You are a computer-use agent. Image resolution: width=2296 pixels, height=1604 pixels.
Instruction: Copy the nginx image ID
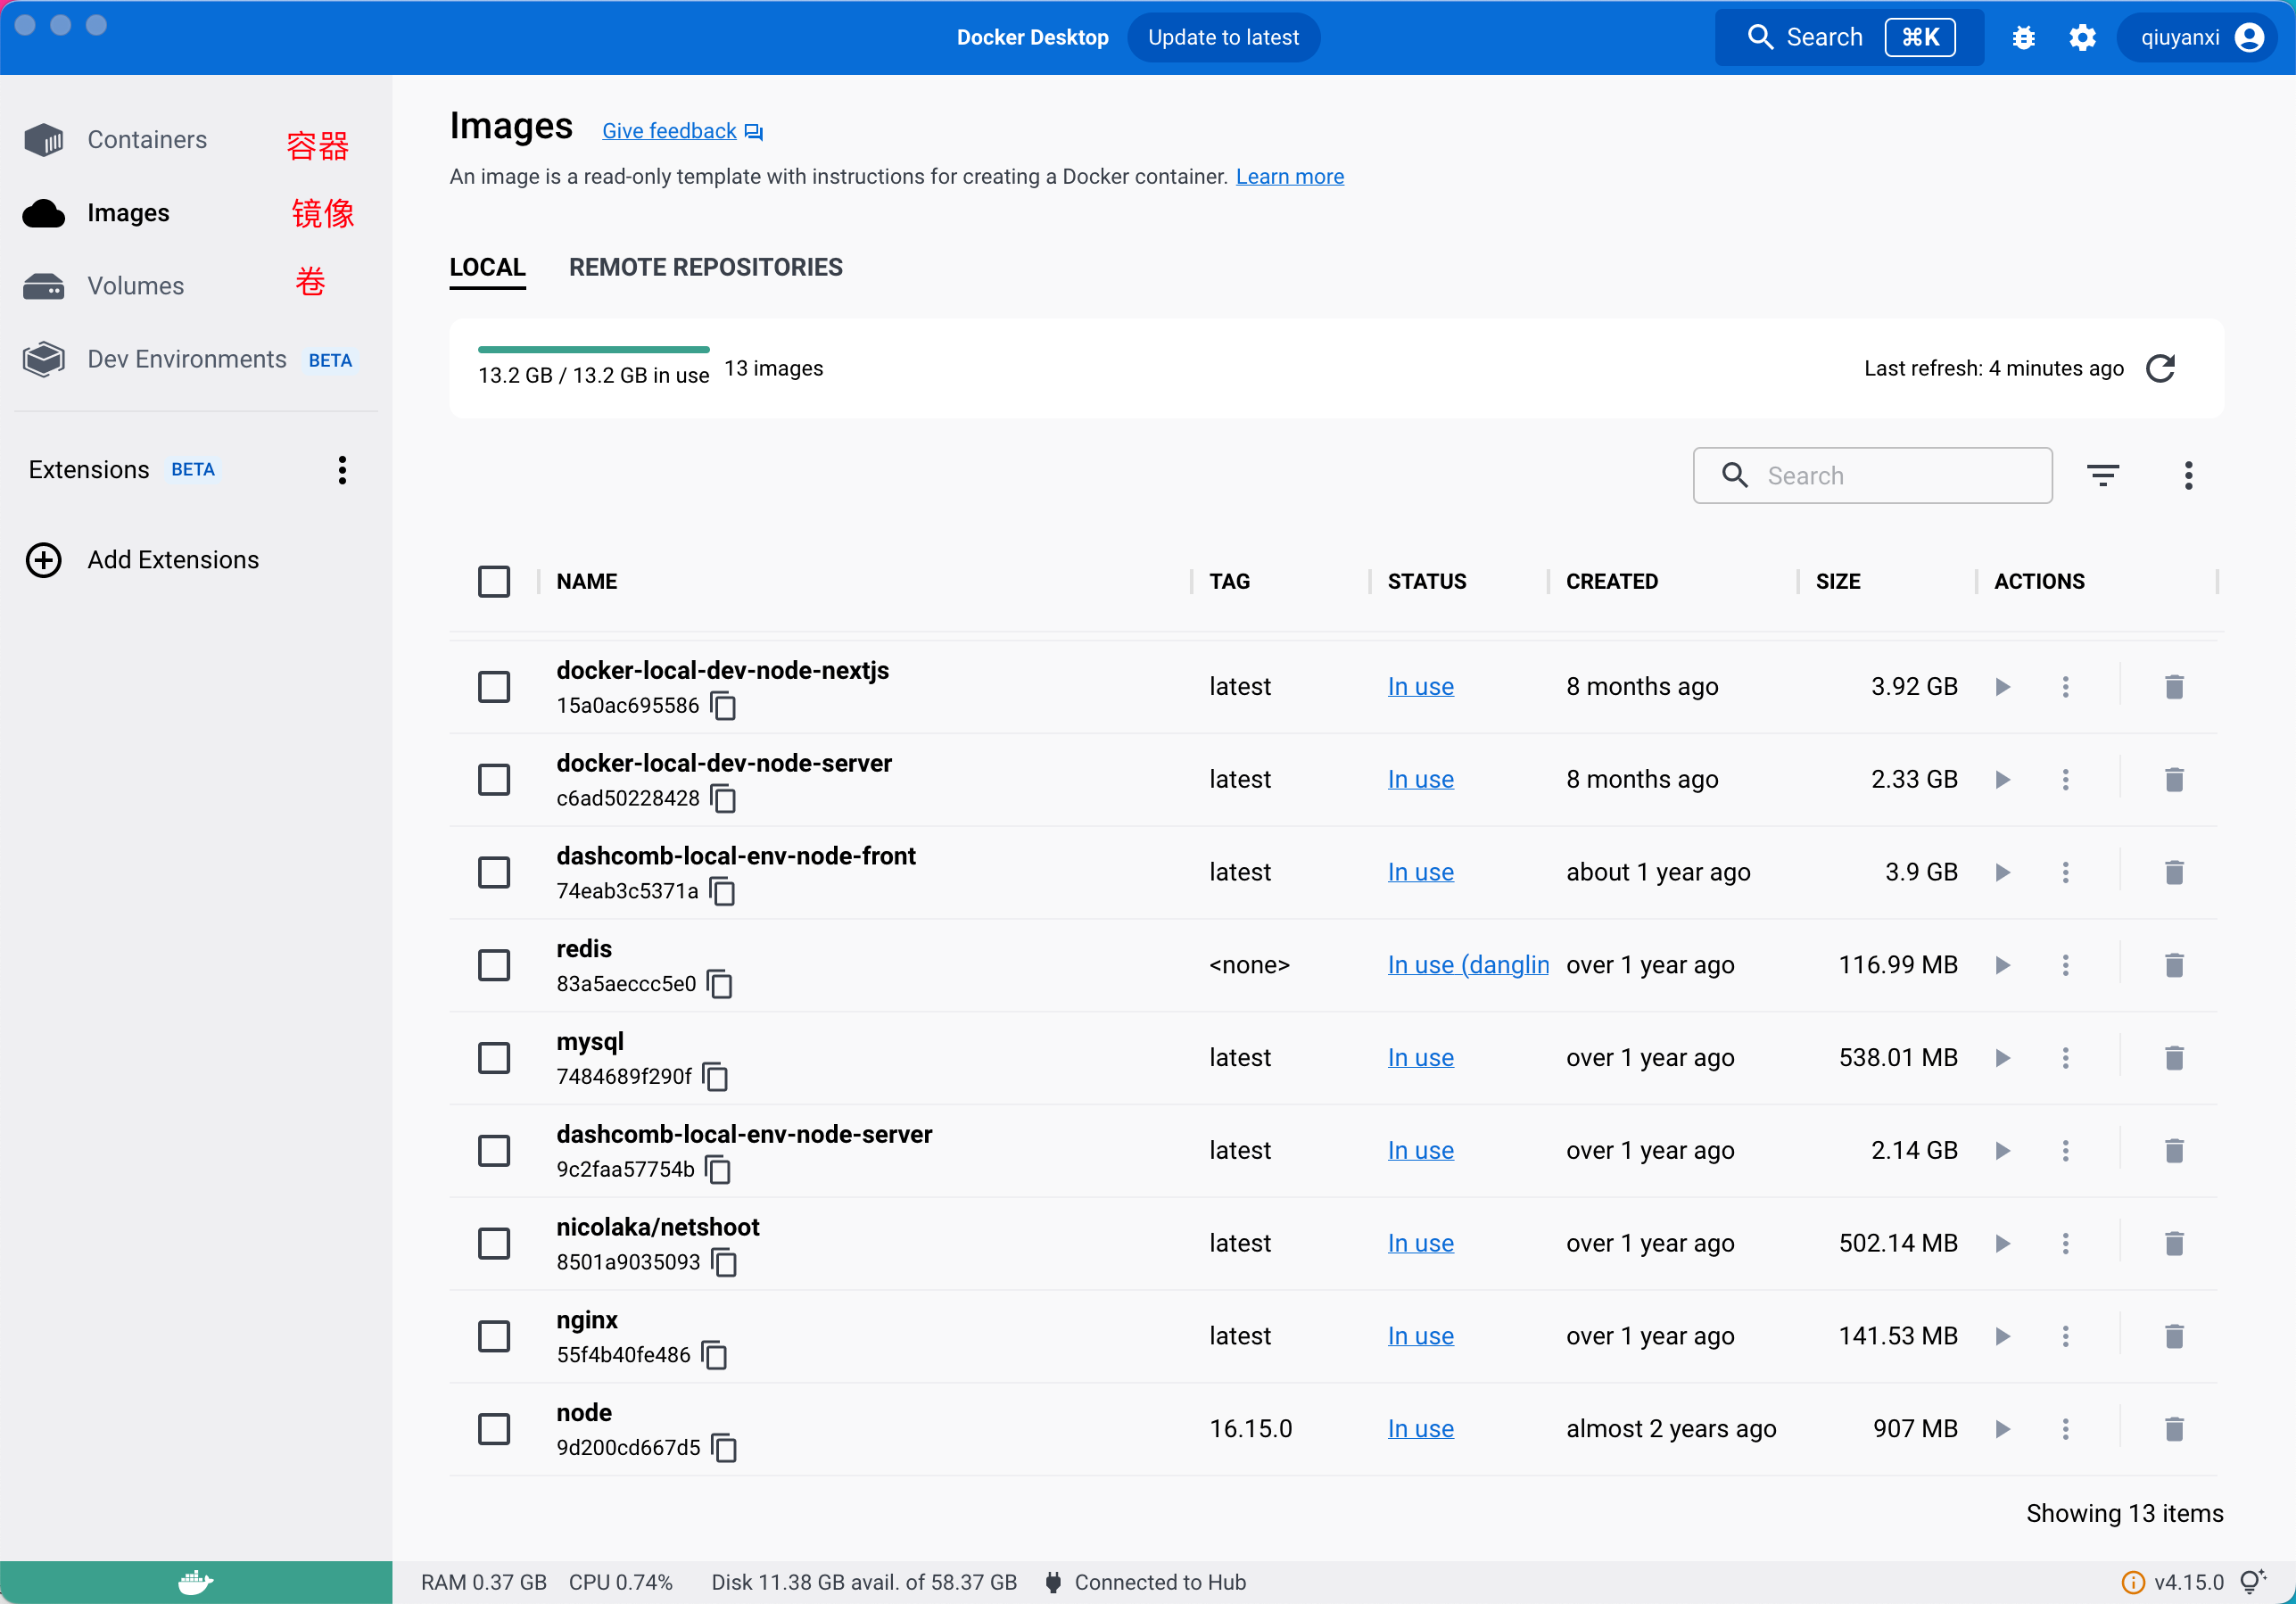tap(714, 1355)
